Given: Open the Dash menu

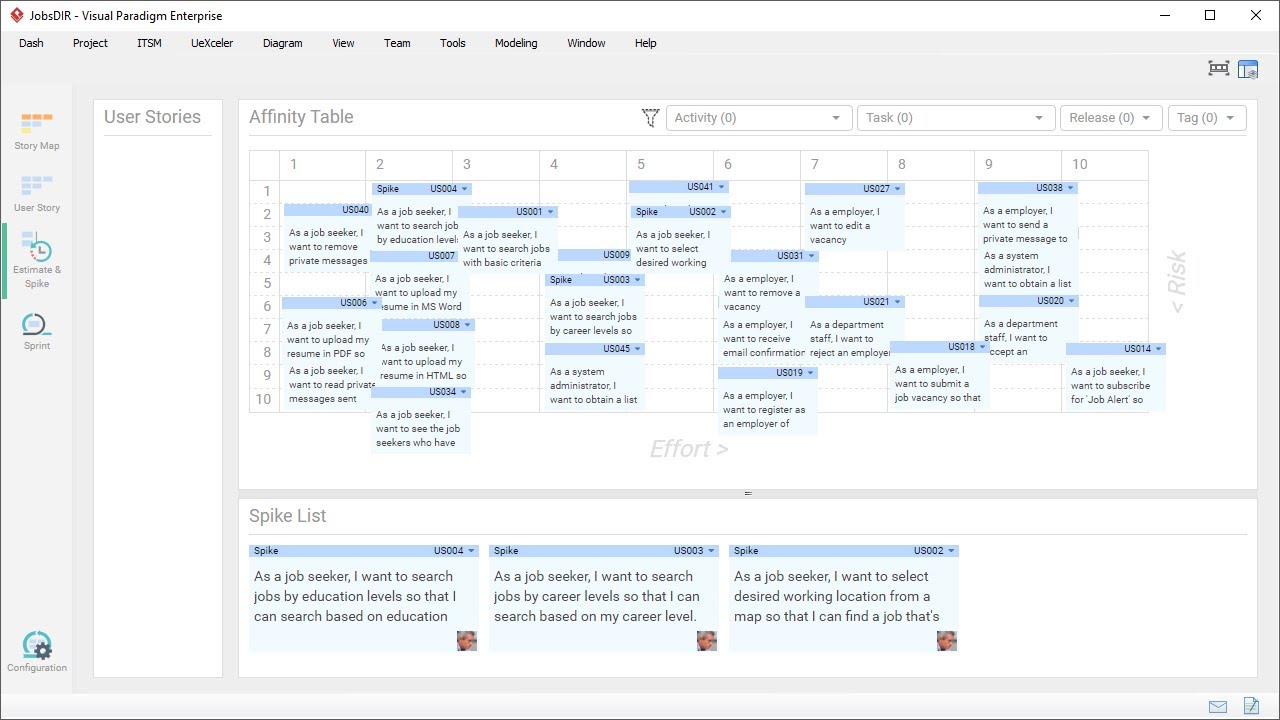Looking at the screenshot, I should [31, 43].
